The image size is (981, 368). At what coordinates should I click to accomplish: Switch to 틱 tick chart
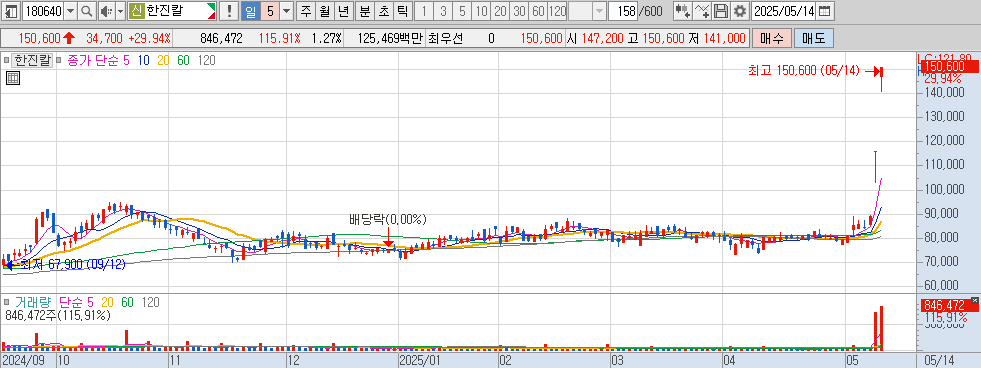[x=402, y=11]
